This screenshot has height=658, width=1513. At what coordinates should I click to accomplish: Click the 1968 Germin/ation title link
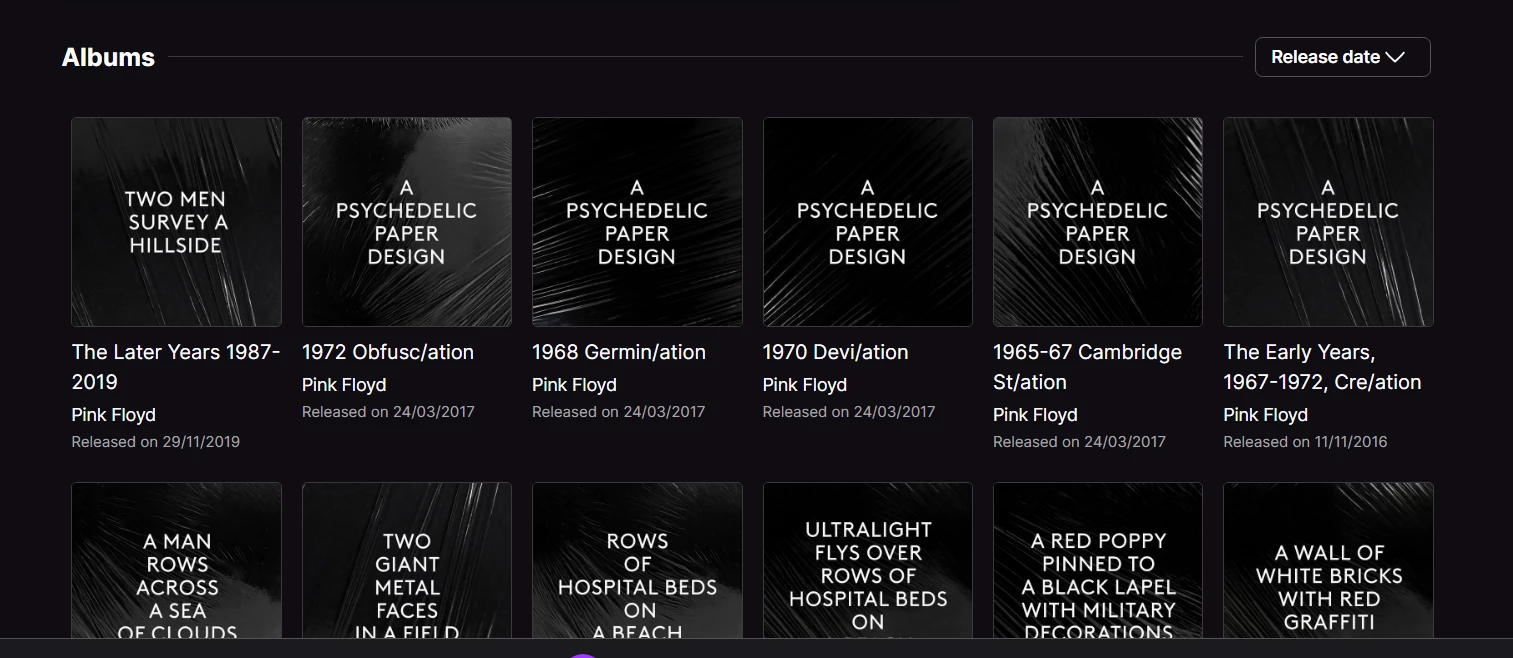[619, 352]
